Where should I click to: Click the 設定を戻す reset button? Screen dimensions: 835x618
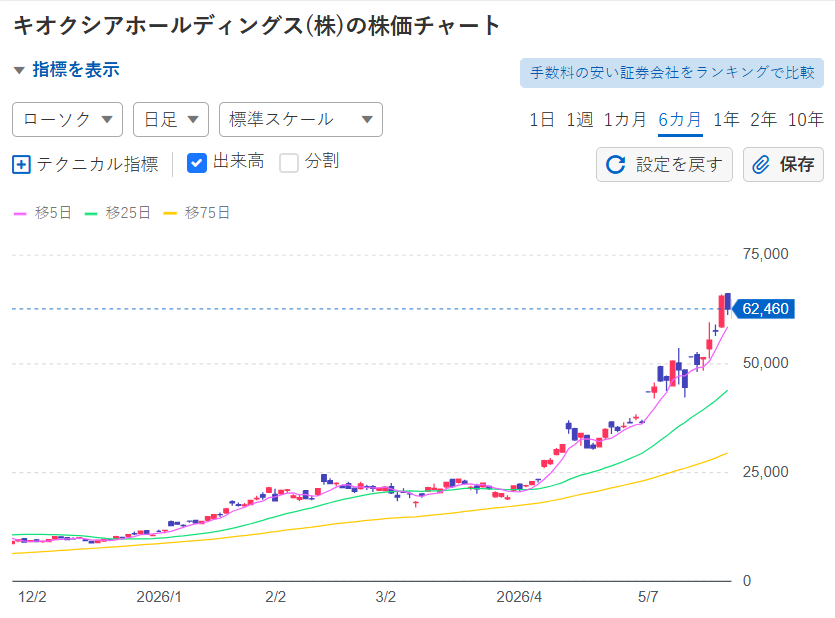[664, 164]
